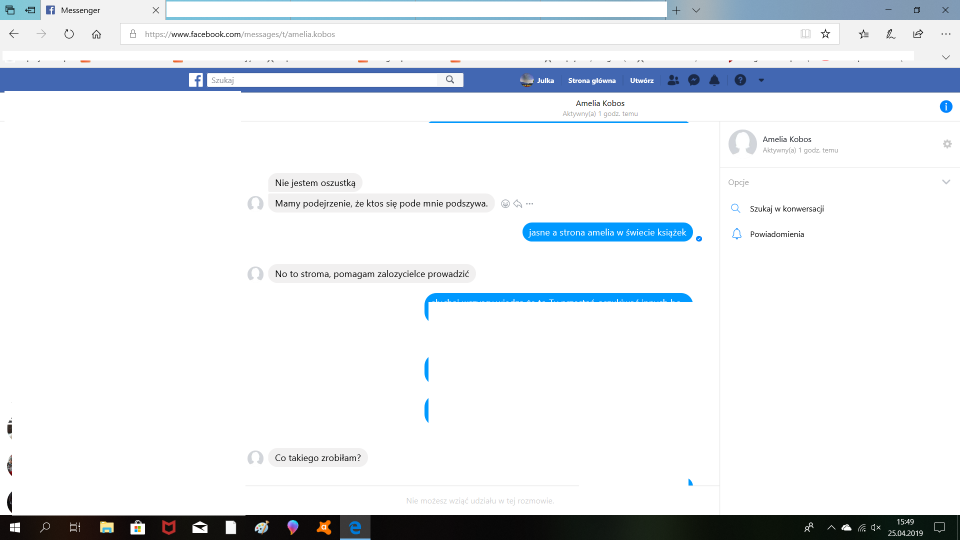
Task: Open conversation settings gear icon
Action: (947, 144)
